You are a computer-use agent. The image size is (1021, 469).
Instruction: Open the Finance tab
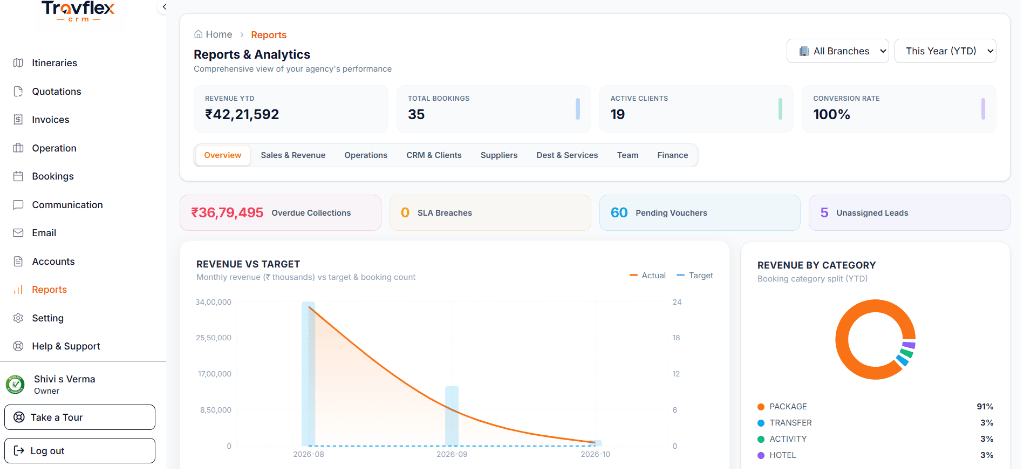[x=673, y=155]
